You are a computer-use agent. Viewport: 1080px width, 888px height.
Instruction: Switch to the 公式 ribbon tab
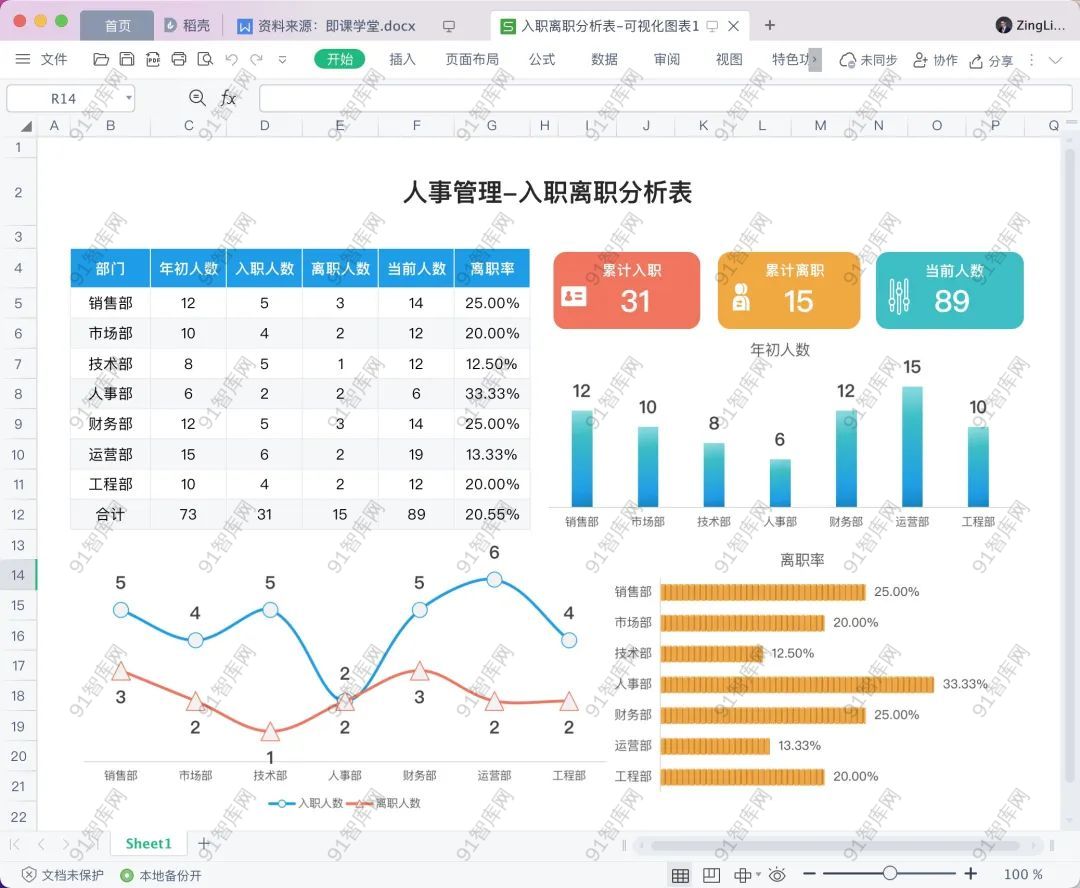tap(542, 60)
